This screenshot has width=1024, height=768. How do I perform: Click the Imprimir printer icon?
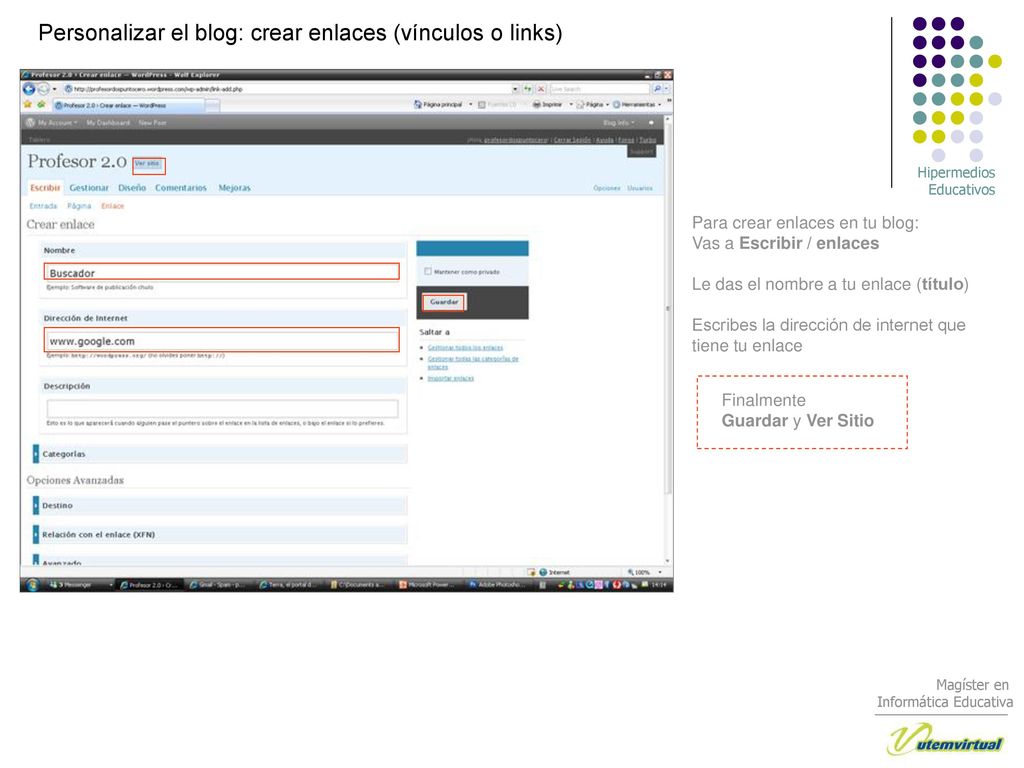[536, 104]
